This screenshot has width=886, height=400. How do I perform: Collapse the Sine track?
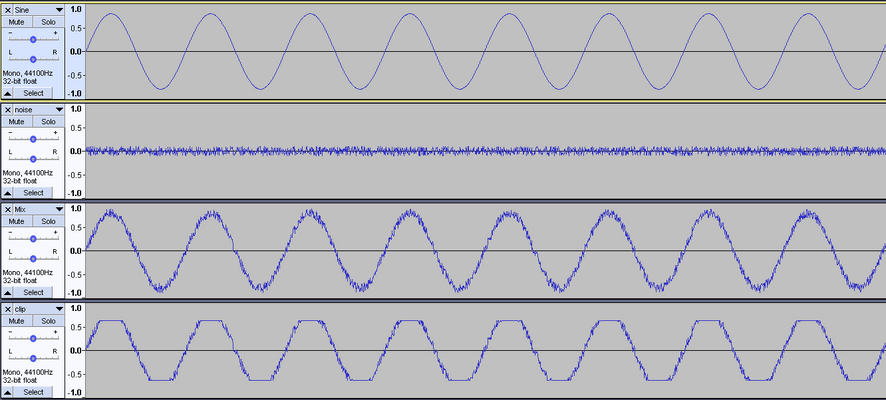pyautogui.click(x=8, y=93)
